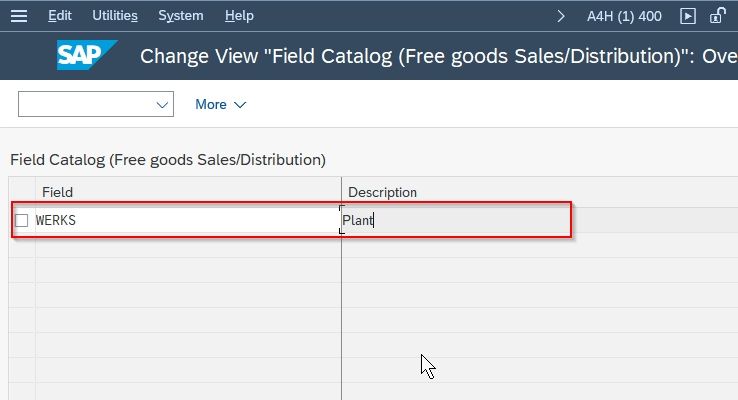
Task: Click the chevron arrow beside A4H (1) 400
Action: tap(561, 16)
